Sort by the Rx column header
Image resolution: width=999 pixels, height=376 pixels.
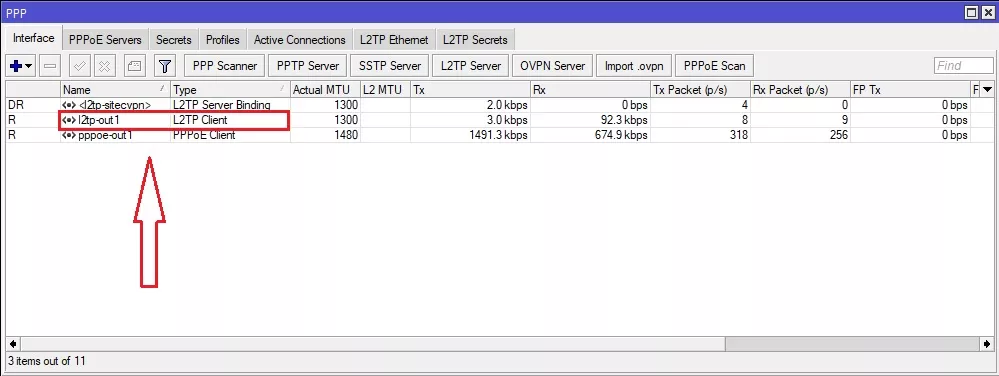tap(590, 90)
